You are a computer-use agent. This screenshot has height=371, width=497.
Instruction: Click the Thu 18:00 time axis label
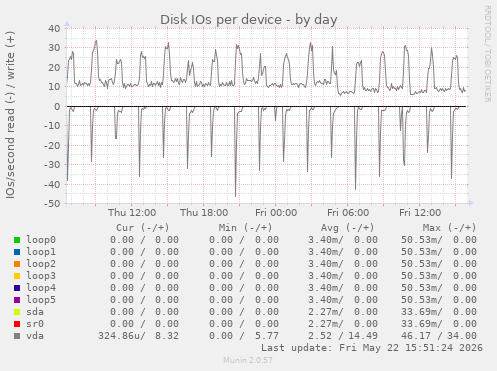coord(204,213)
